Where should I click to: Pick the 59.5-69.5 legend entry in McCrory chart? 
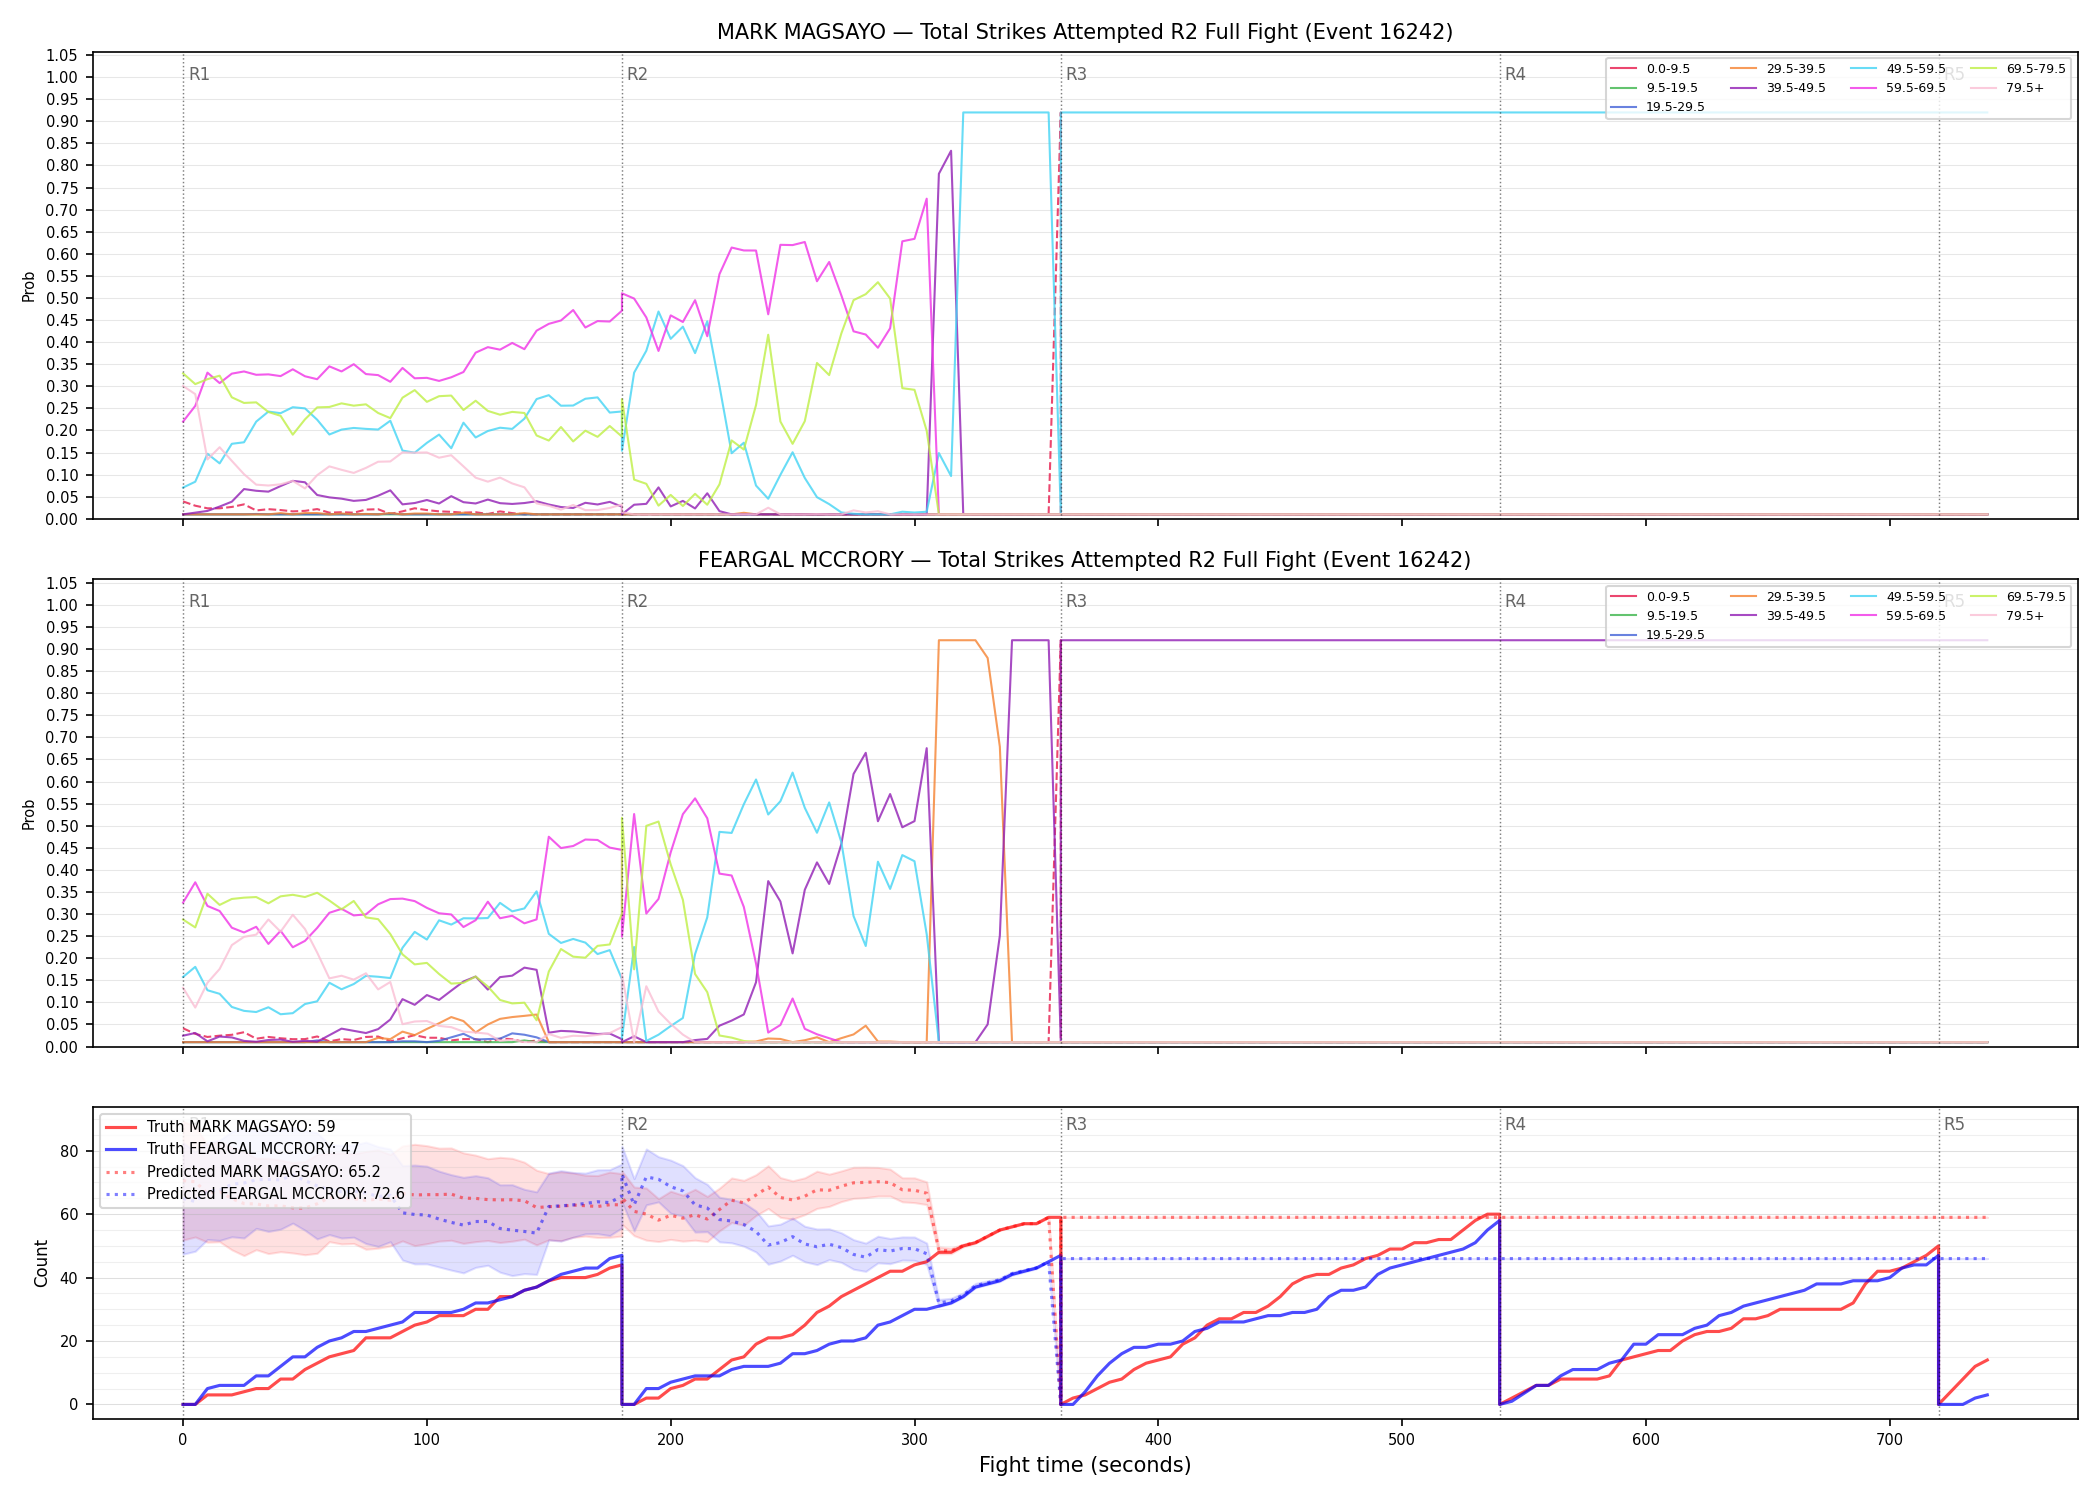1898,616
